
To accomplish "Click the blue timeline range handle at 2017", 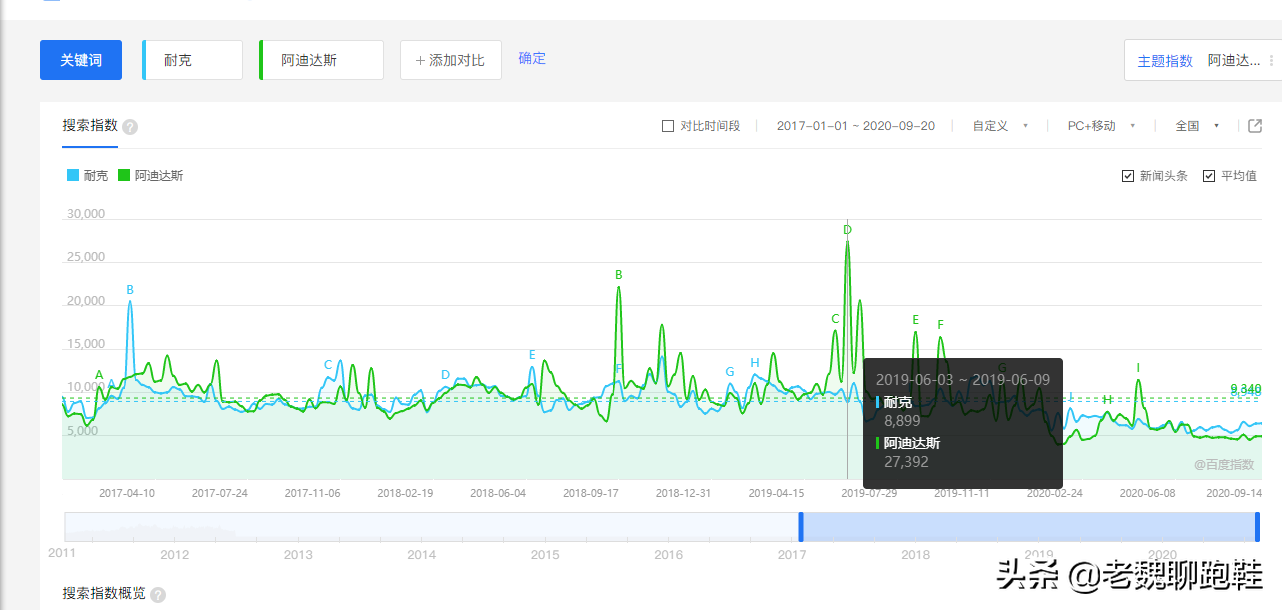I will 800,526.
